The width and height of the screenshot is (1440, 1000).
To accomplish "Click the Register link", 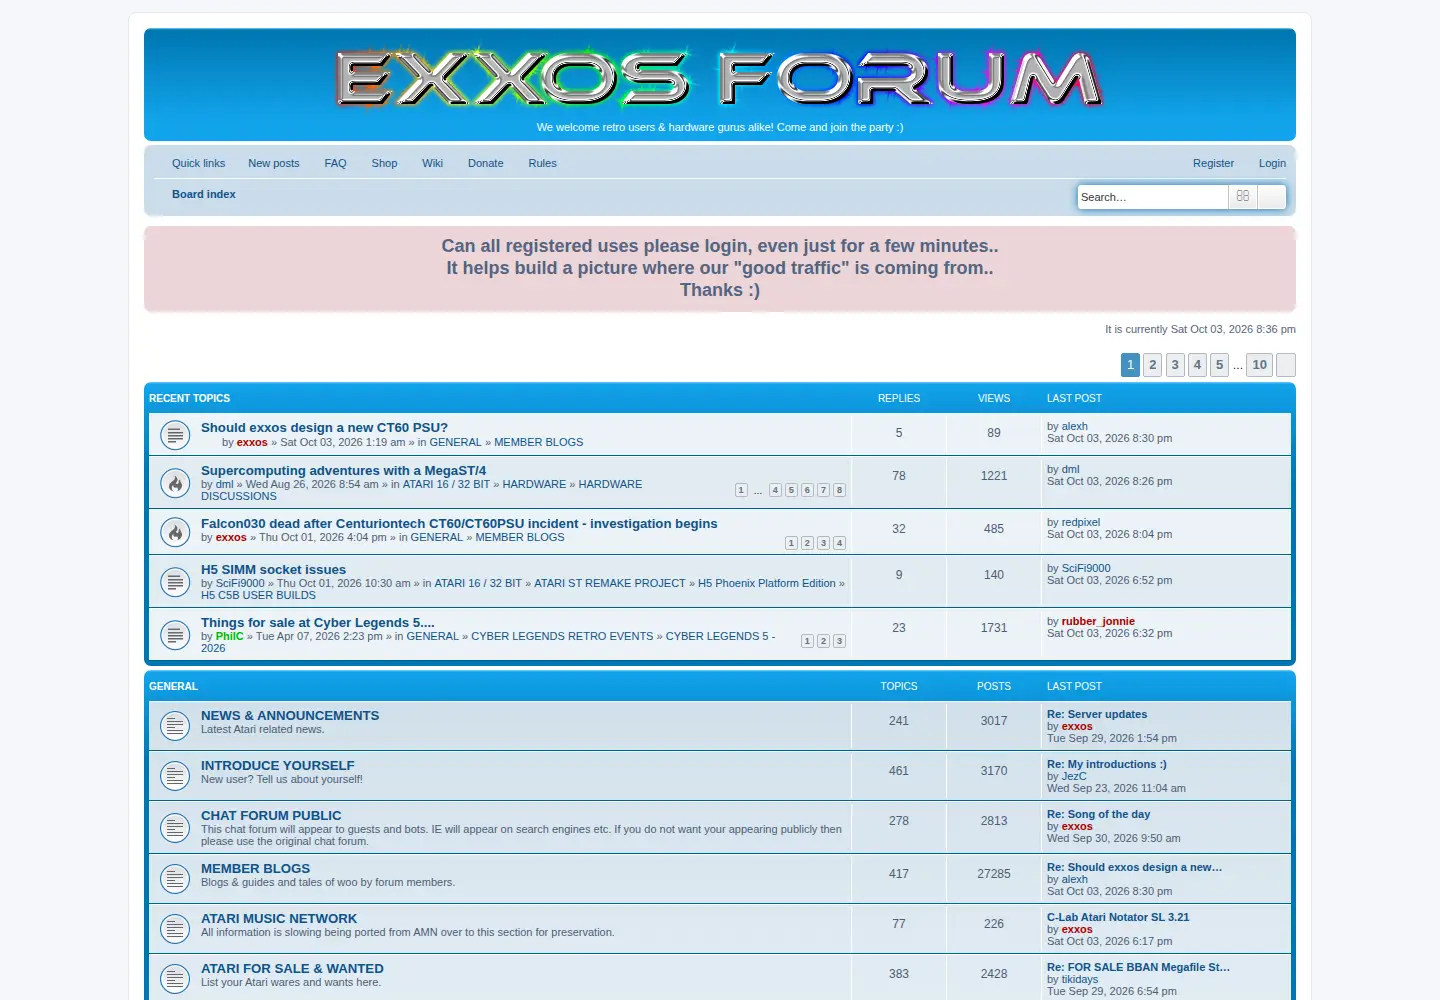I will point(1213,163).
